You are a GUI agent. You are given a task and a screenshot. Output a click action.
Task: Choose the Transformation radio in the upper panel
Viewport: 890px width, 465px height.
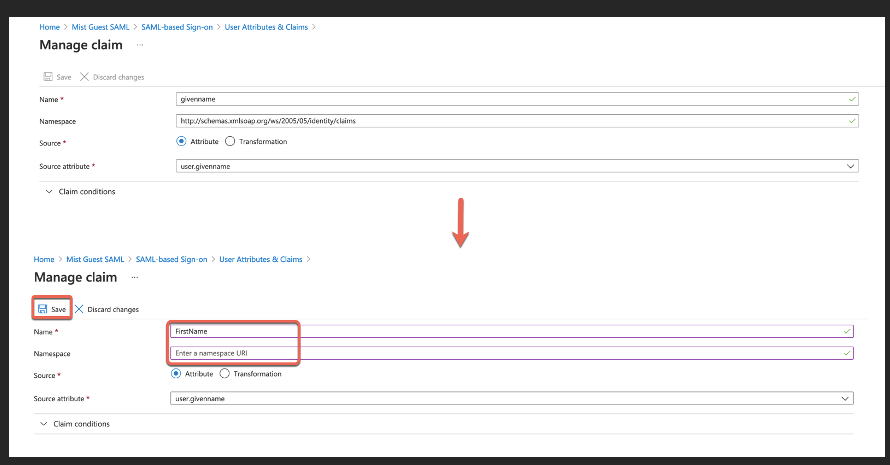coord(230,142)
